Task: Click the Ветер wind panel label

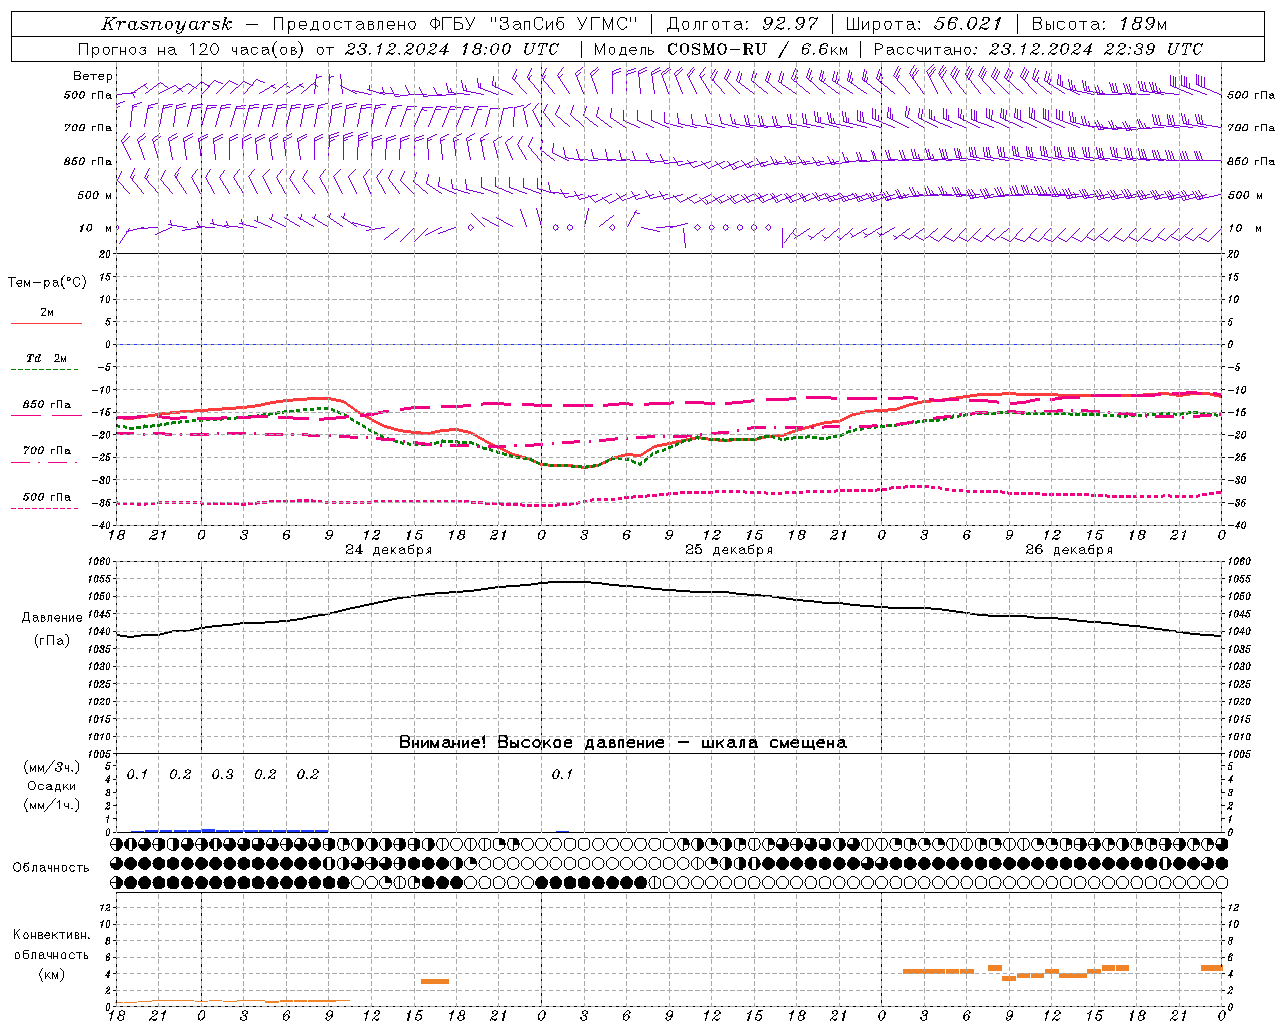Action: [93, 76]
